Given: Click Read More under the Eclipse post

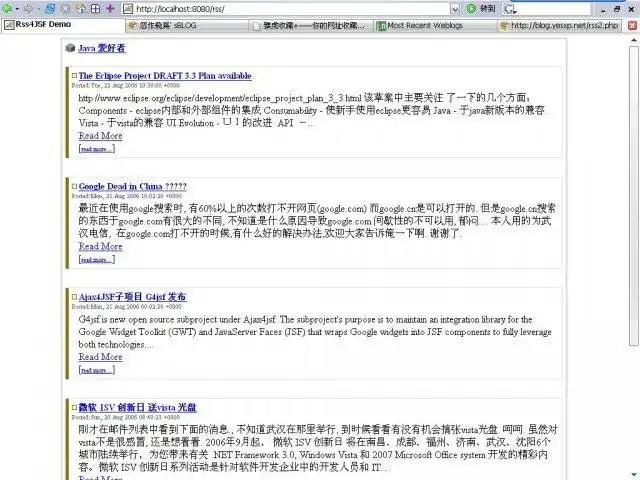Looking at the screenshot, I should click(100, 136).
